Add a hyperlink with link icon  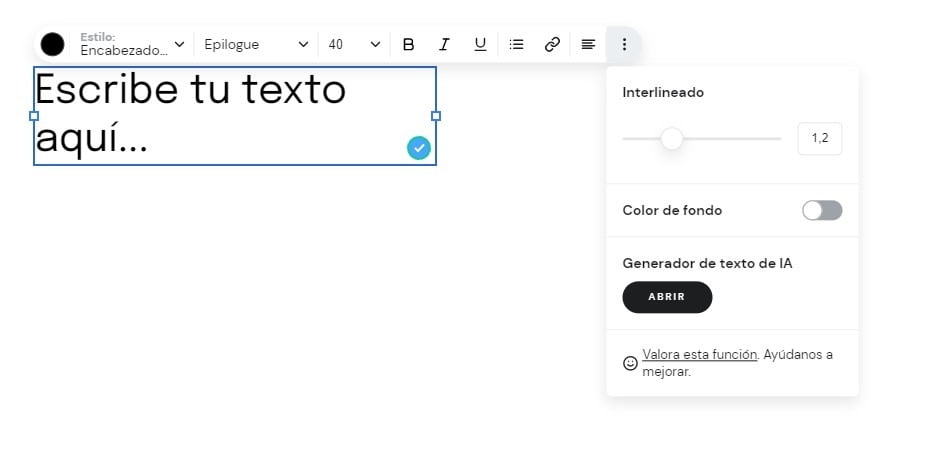pyautogui.click(x=552, y=44)
